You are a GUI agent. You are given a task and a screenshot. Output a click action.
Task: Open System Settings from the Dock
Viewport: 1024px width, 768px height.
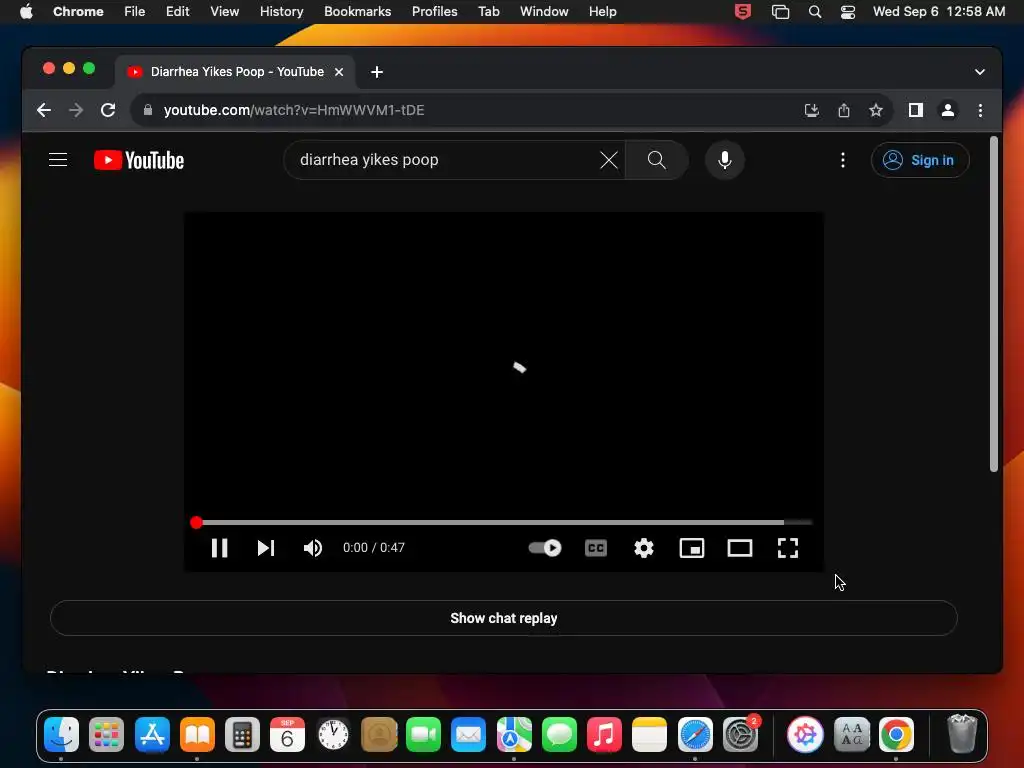(x=741, y=735)
